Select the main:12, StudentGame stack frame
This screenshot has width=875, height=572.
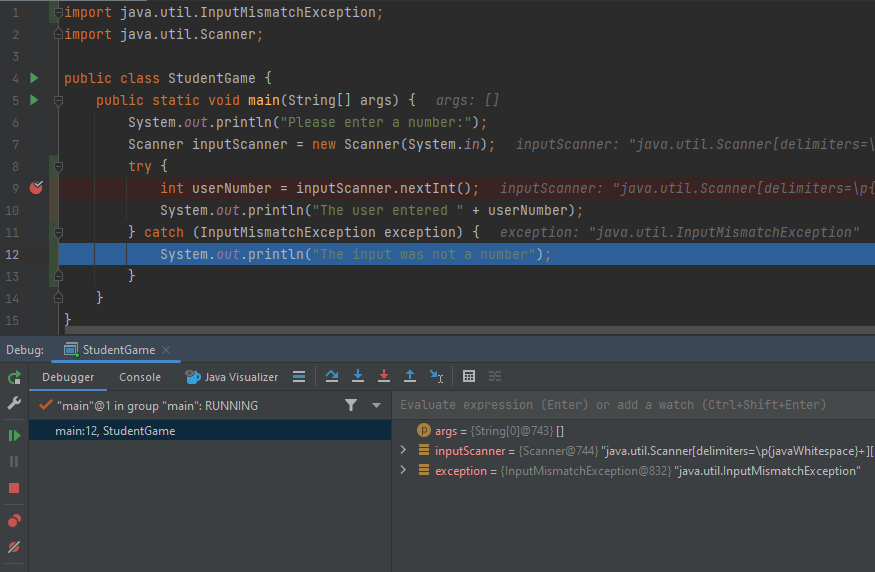click(210, 431)
